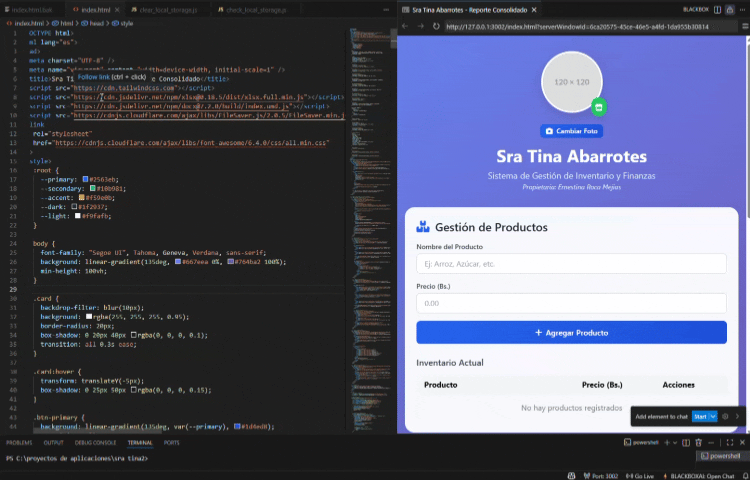The image size is (750, 480).
Task: Open the new terminal launch-profile dropdown
Action: (x=675, y=443)
